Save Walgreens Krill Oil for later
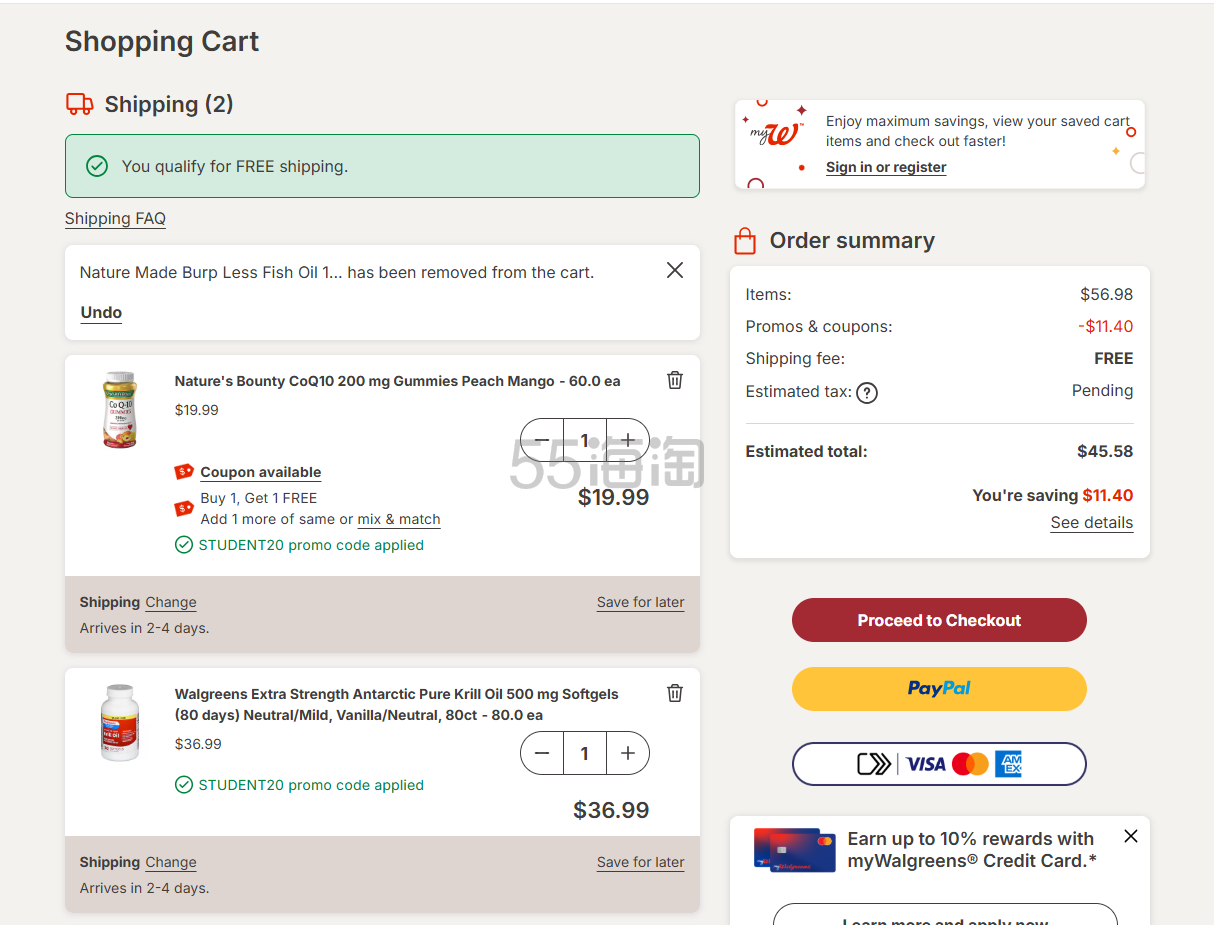Screen dimensions: 1214x925 pyautogui.click(x=641, y=862)
